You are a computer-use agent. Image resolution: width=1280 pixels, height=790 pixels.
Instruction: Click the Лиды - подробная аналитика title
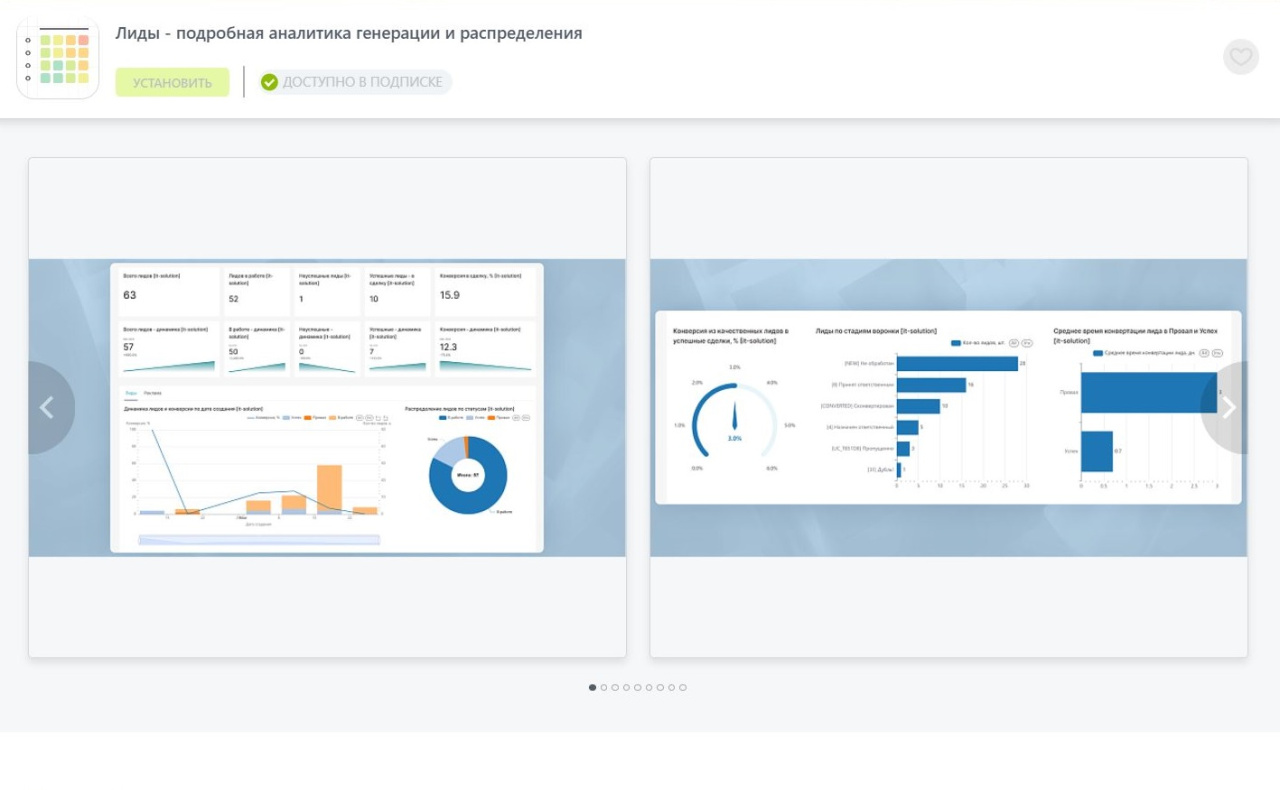[x=348, y=33]
